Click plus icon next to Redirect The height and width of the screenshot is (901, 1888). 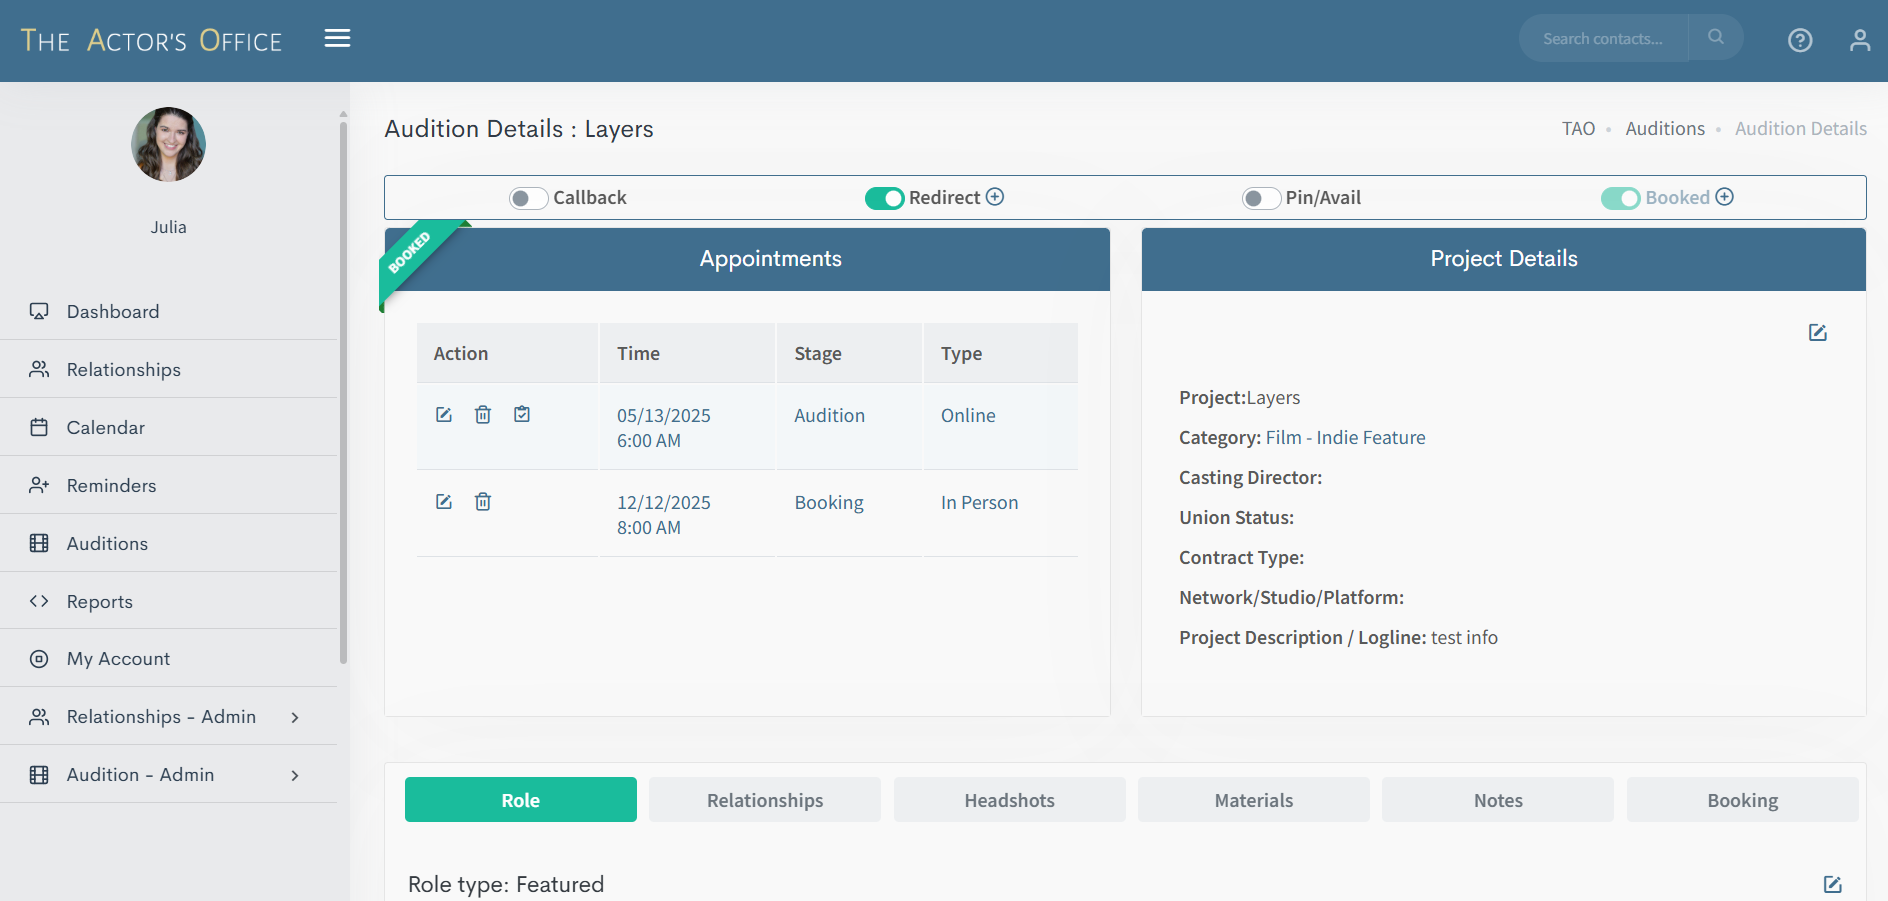[995, 197]
